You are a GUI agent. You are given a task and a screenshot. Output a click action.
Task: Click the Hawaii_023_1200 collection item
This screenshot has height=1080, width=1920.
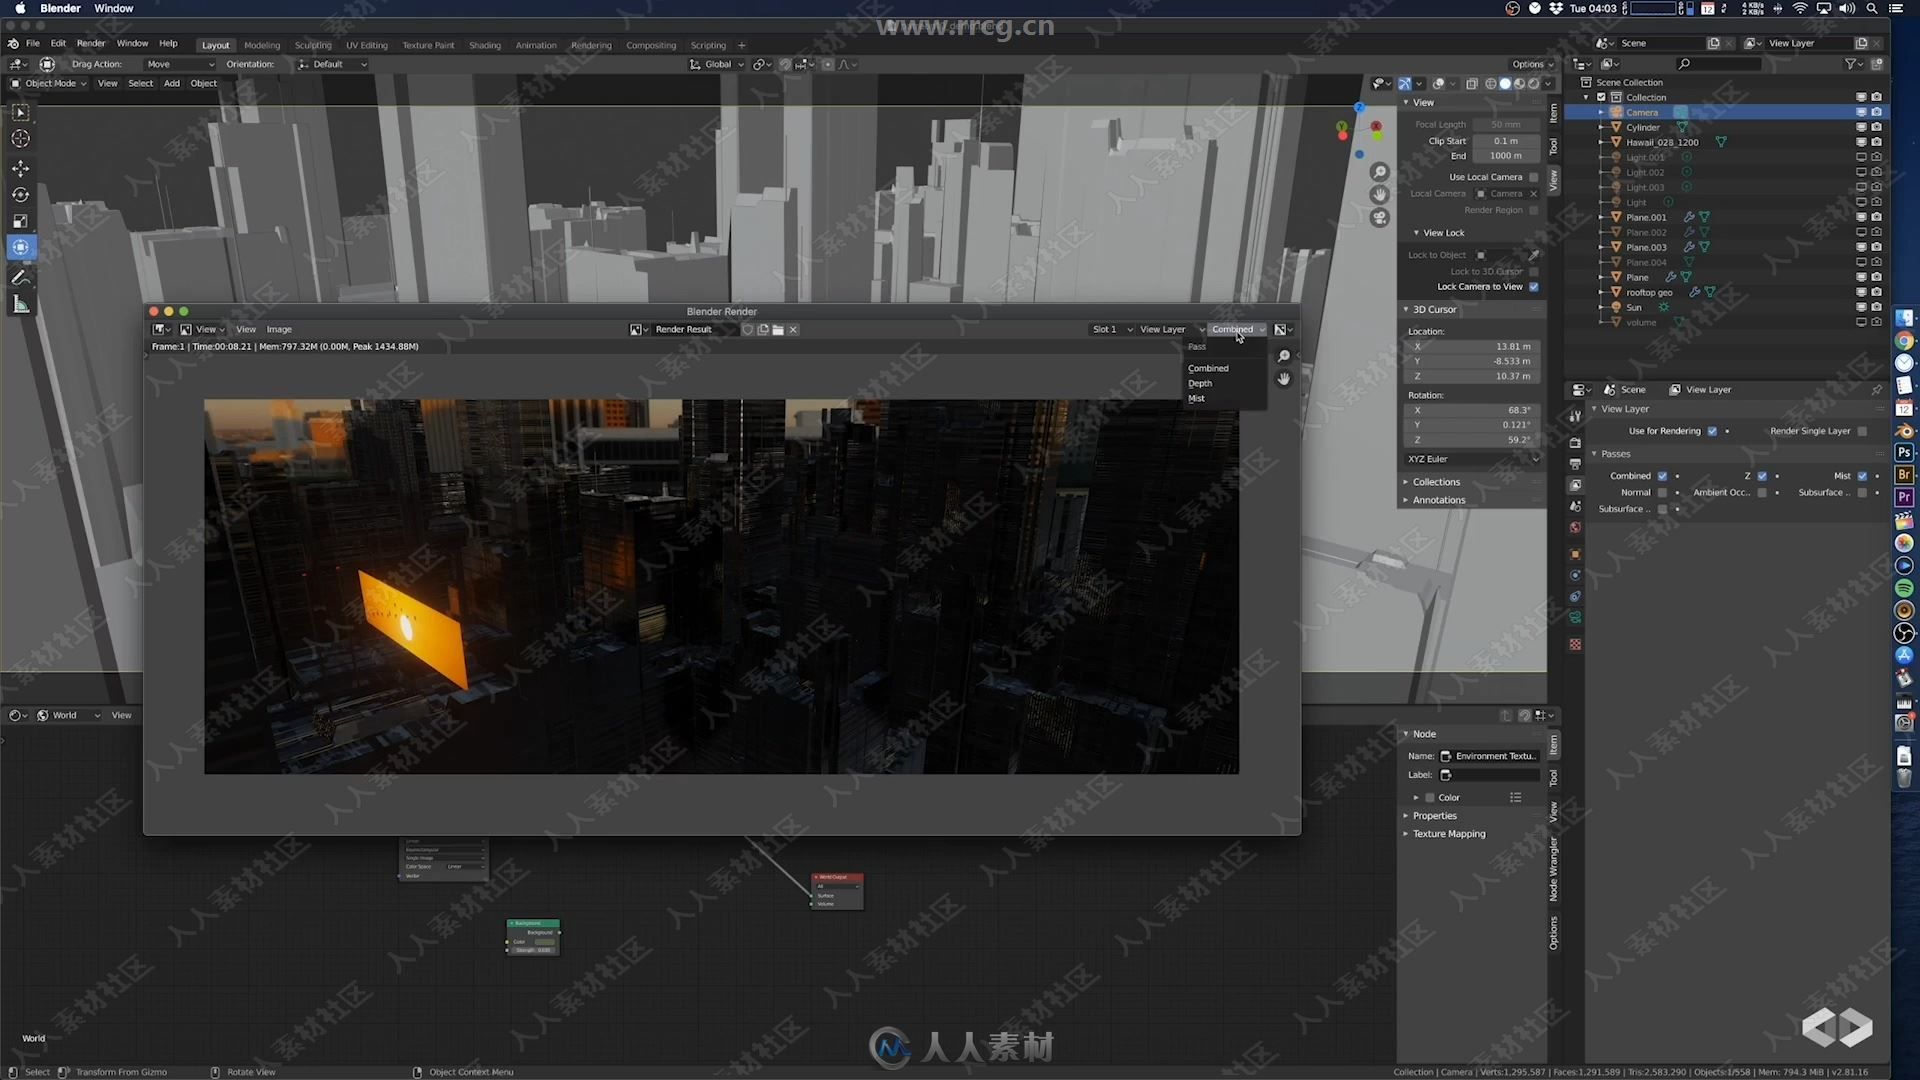click(1664, 141)
